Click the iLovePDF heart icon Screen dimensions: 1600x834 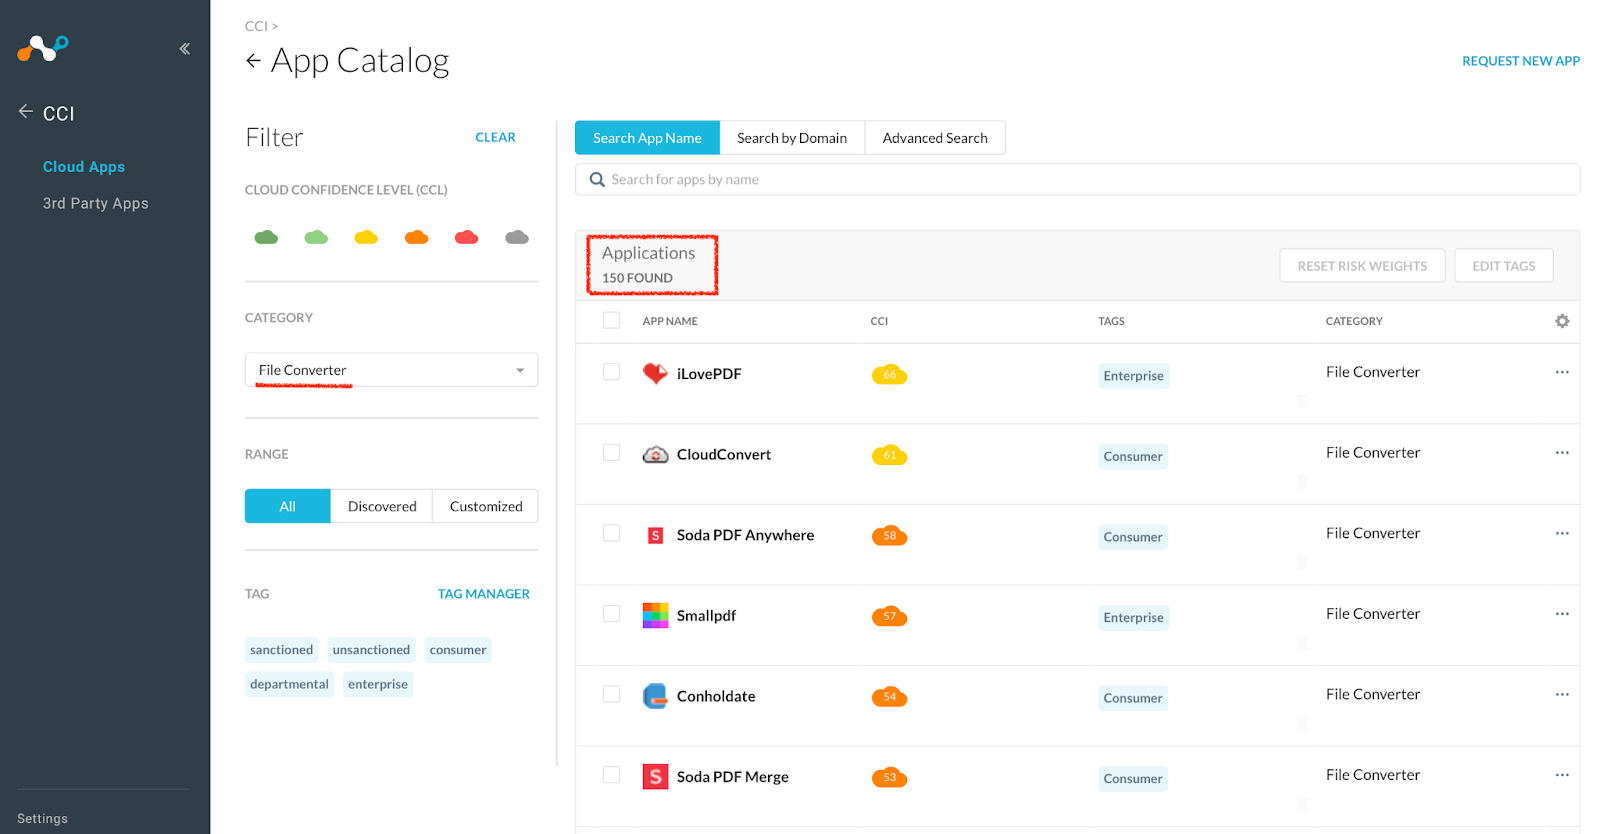pyautogui.click(x=655, y=373)
